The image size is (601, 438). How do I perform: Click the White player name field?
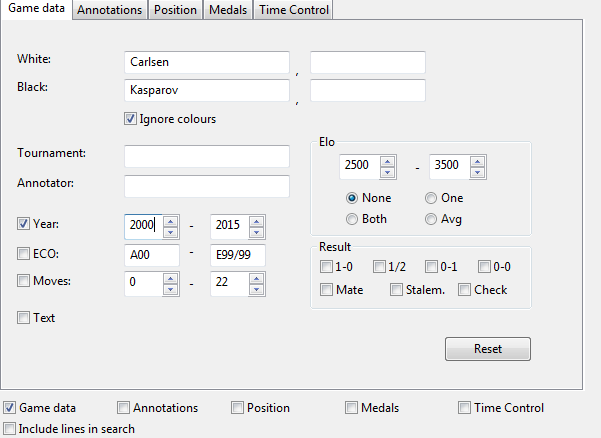point(207,63)
